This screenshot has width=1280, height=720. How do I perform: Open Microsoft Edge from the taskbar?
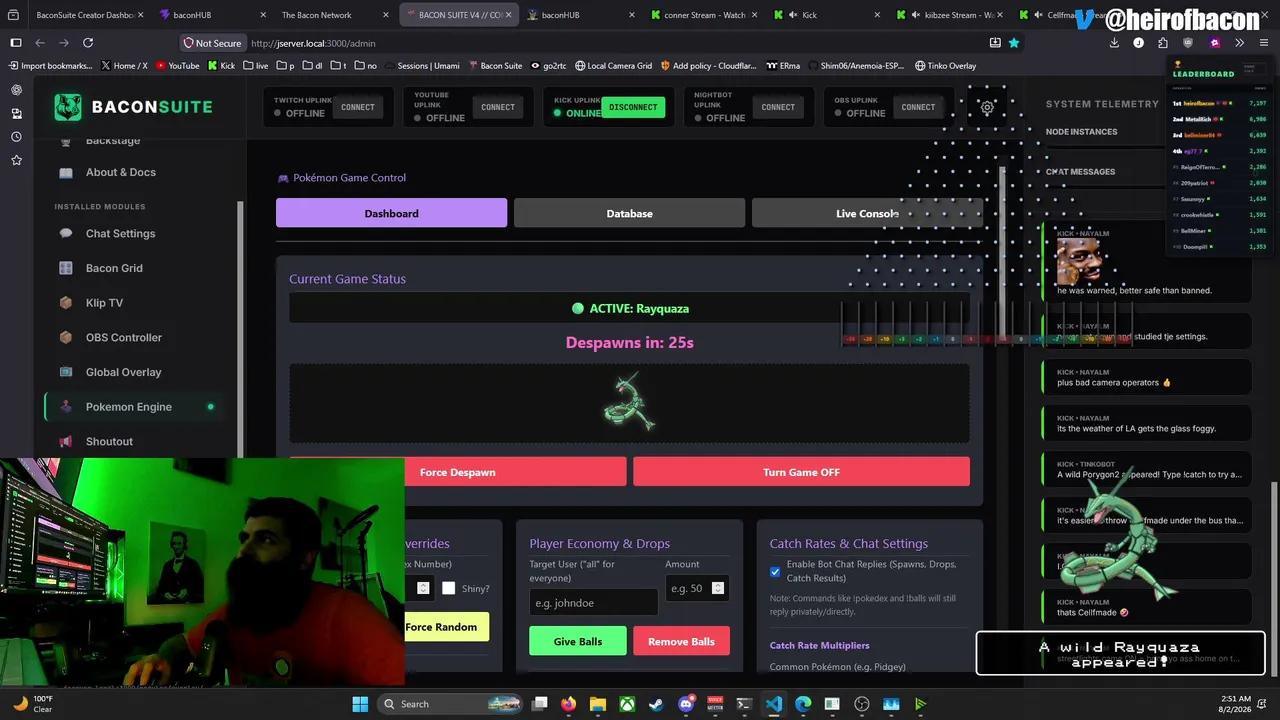pyautogui.click(x=803, y=704)
